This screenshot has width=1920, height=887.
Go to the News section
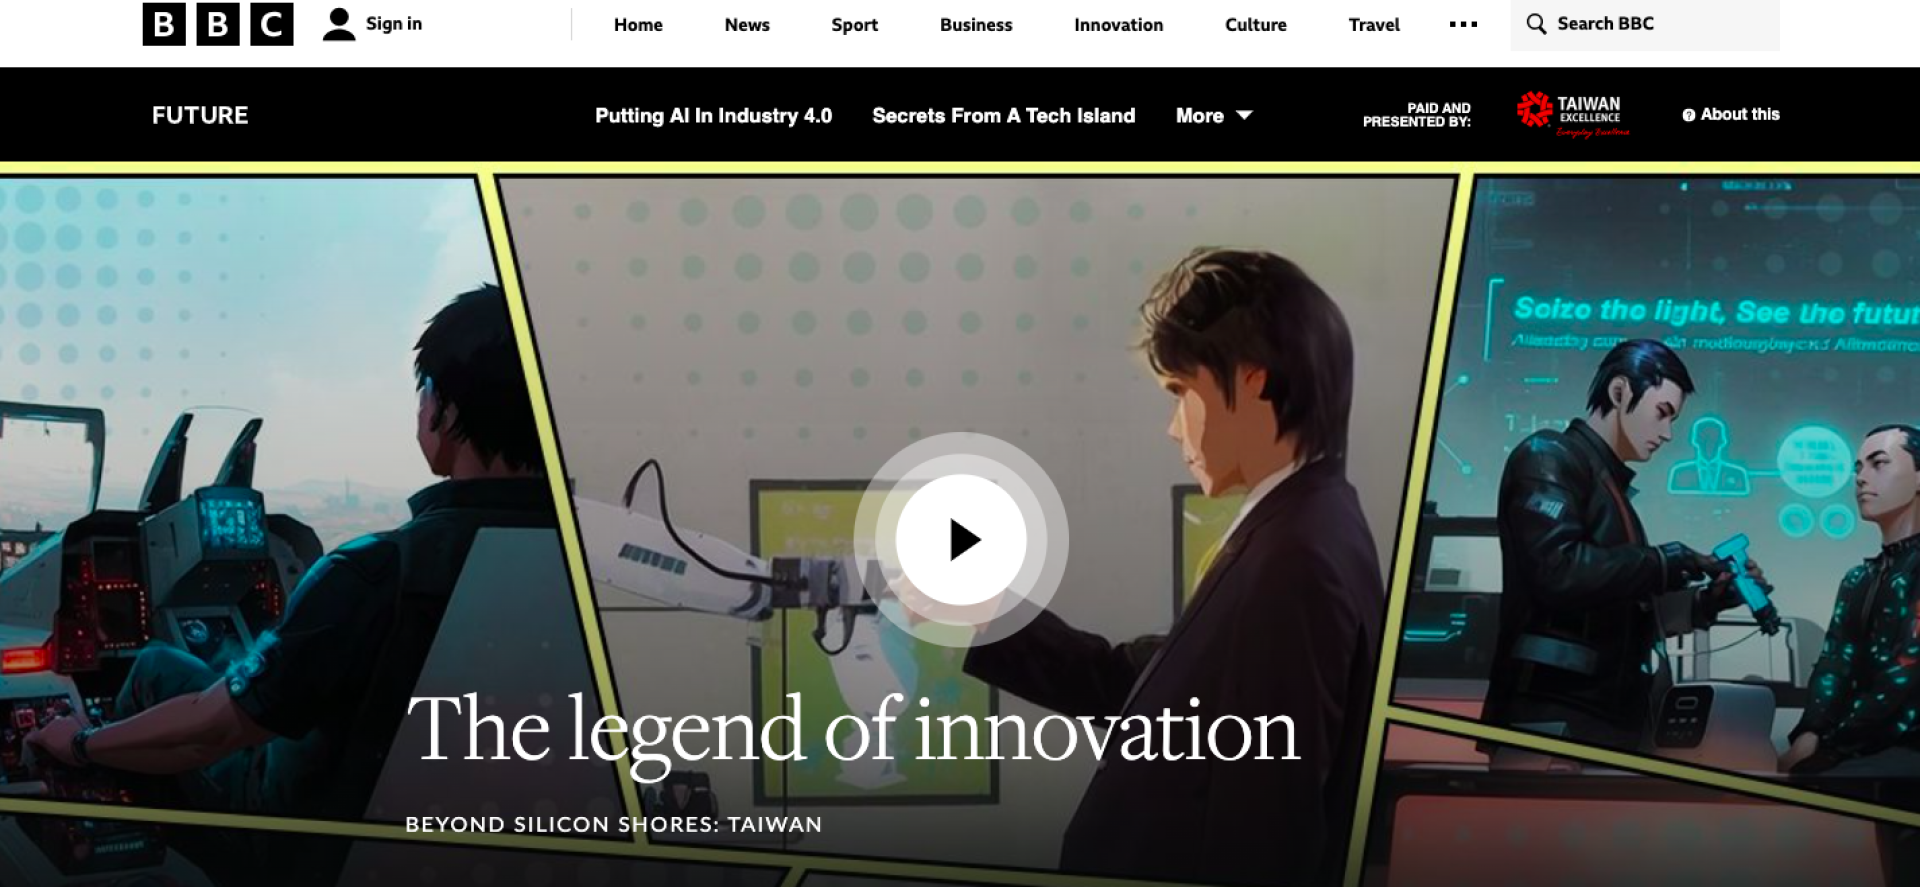(x=747, y=25)
